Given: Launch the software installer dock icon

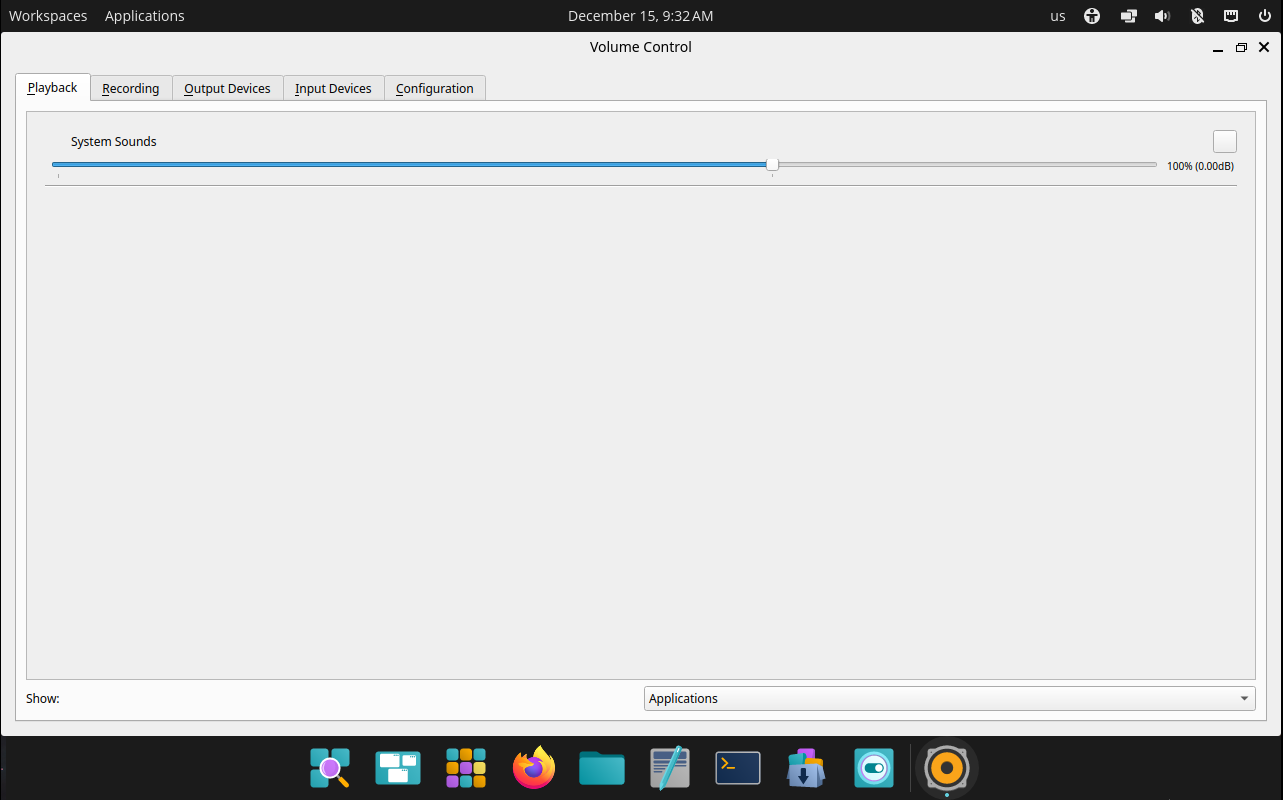Looking at the screenshot, I should point(805,768).
